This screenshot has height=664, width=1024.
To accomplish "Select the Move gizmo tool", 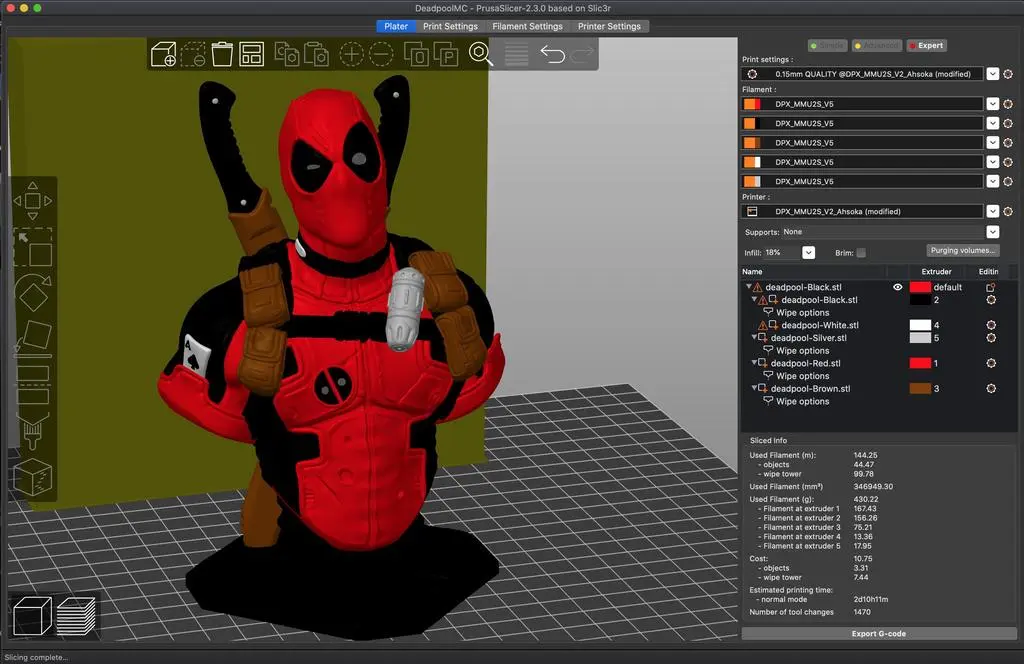I will tap(32, 201).
